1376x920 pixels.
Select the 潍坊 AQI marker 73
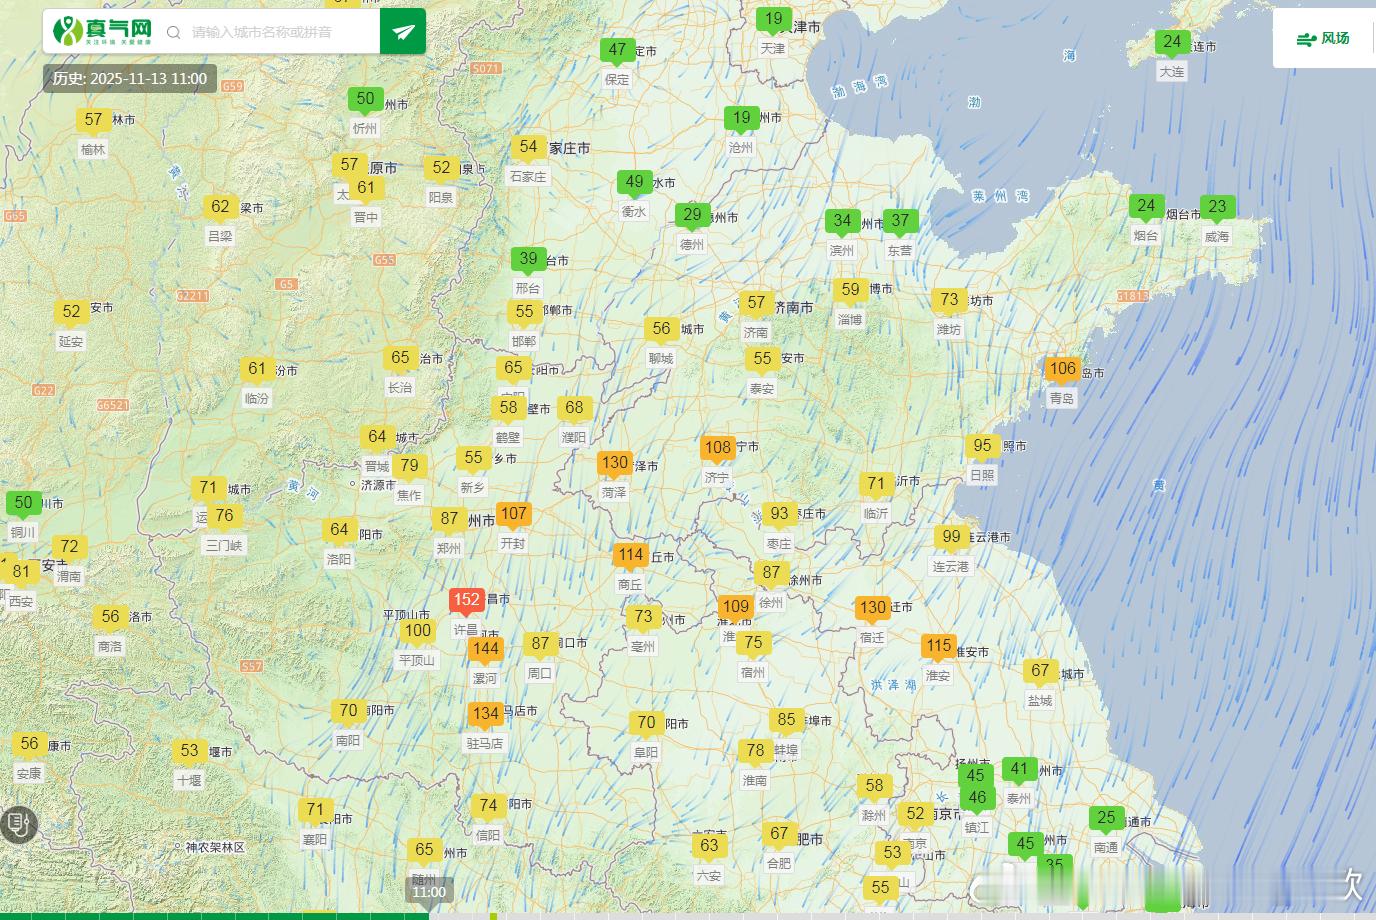click(950, 299)
